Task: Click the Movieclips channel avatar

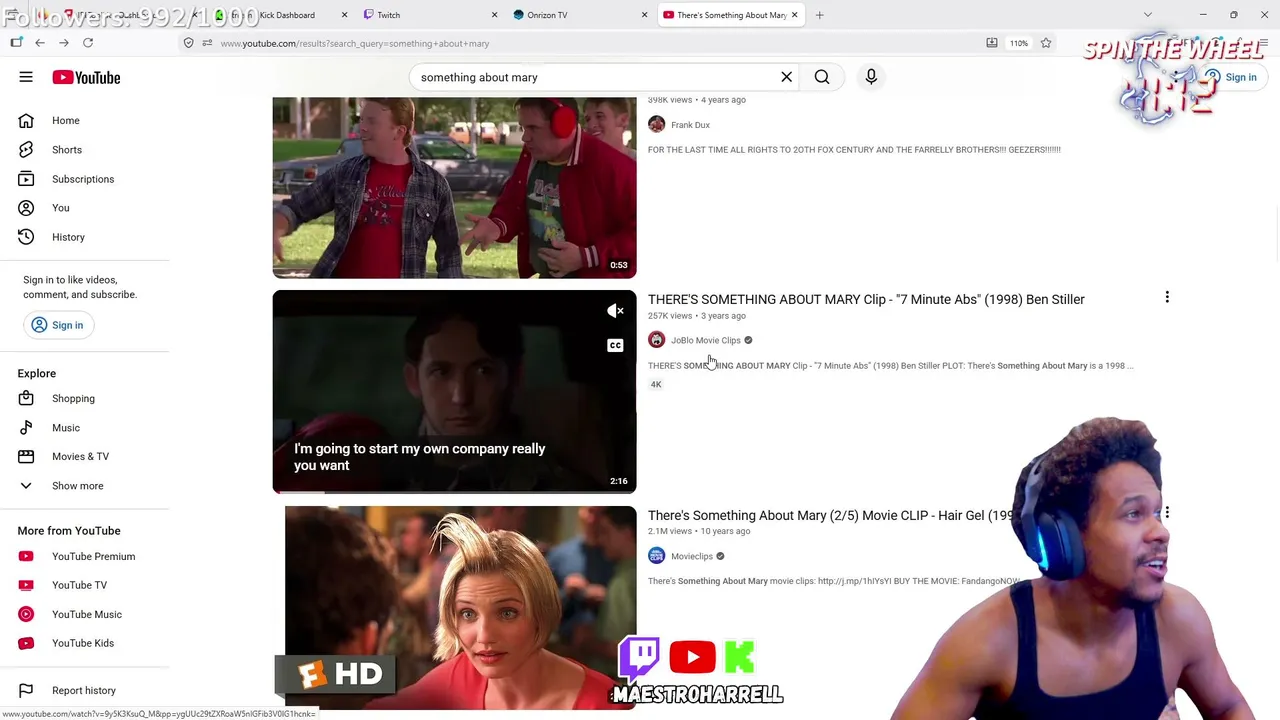Action: coord(656,556)
